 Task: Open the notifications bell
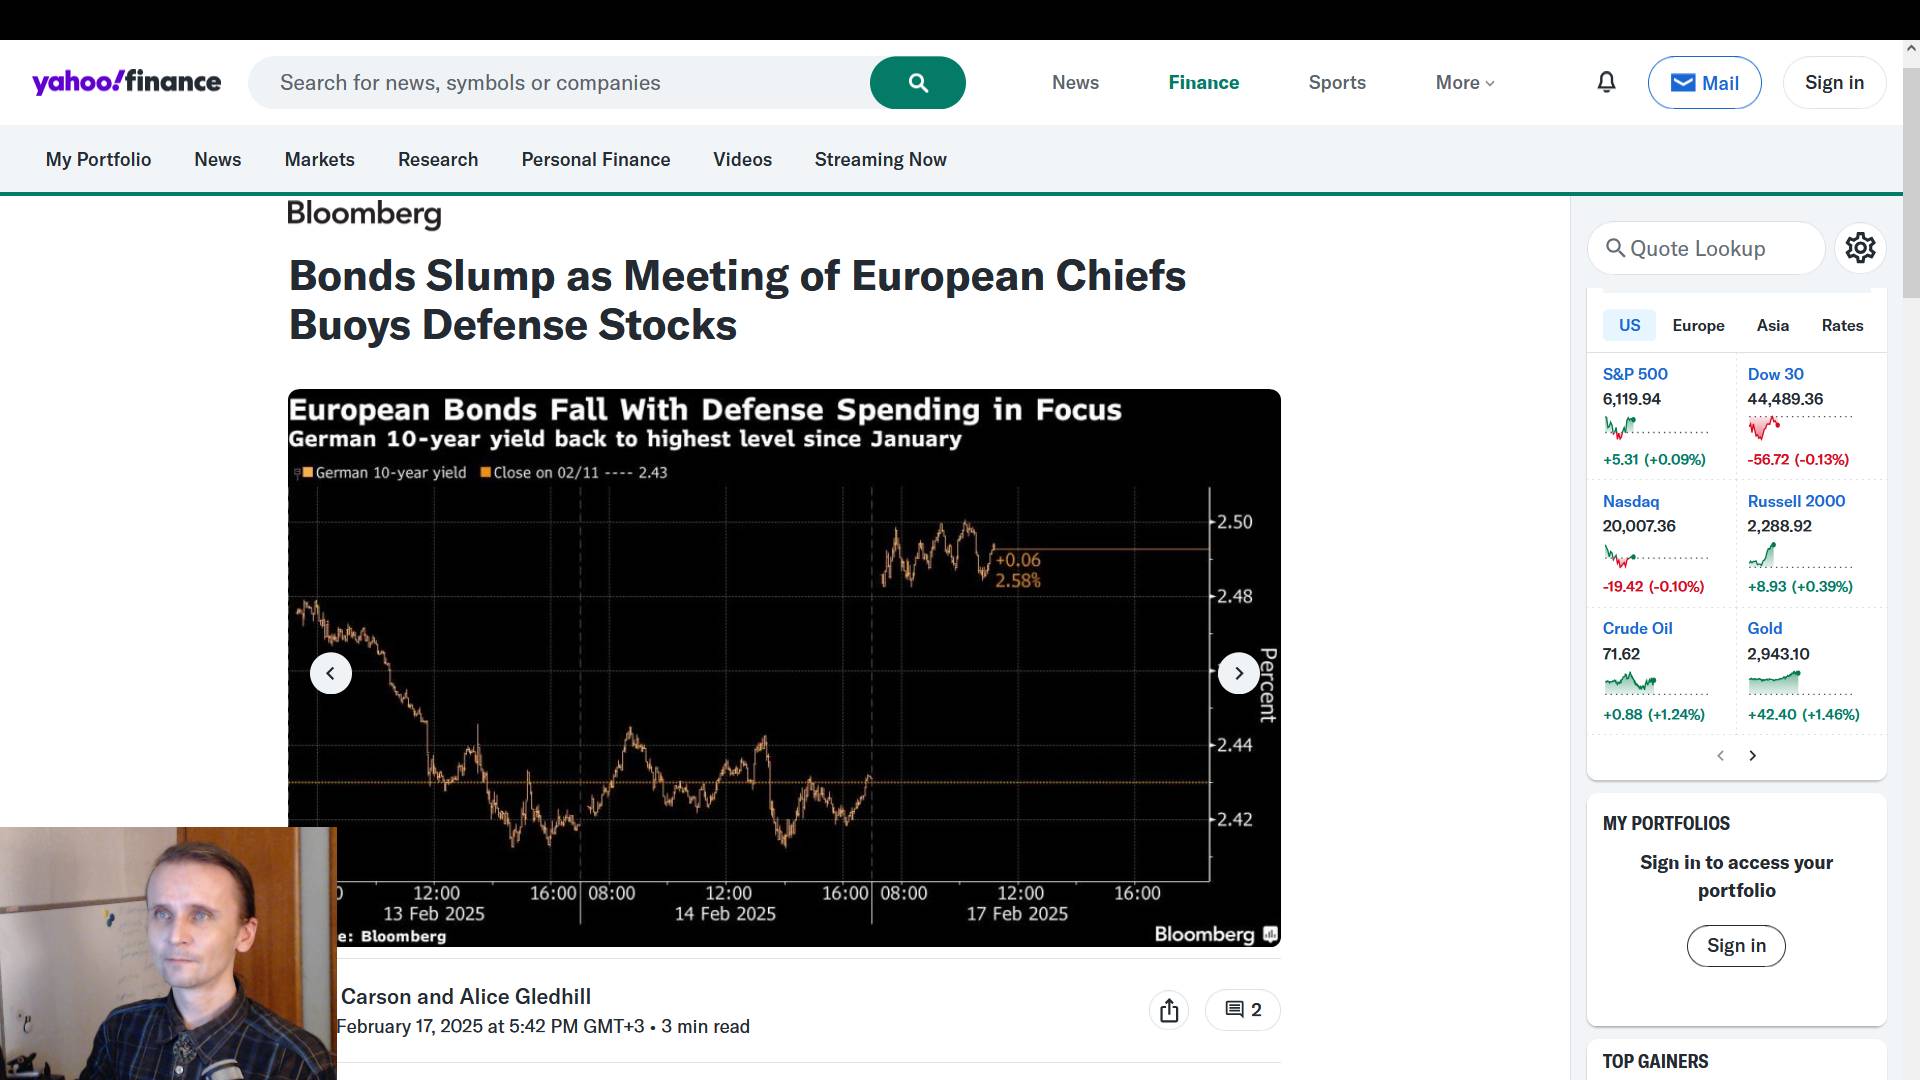point(1606,83)
